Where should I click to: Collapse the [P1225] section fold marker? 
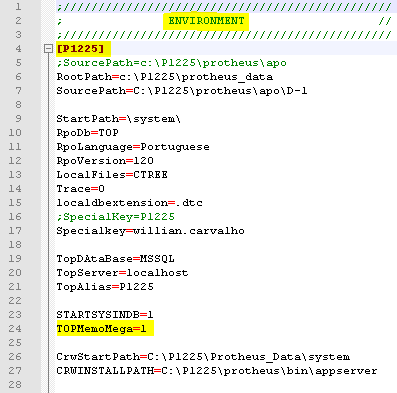pos(48,49)
